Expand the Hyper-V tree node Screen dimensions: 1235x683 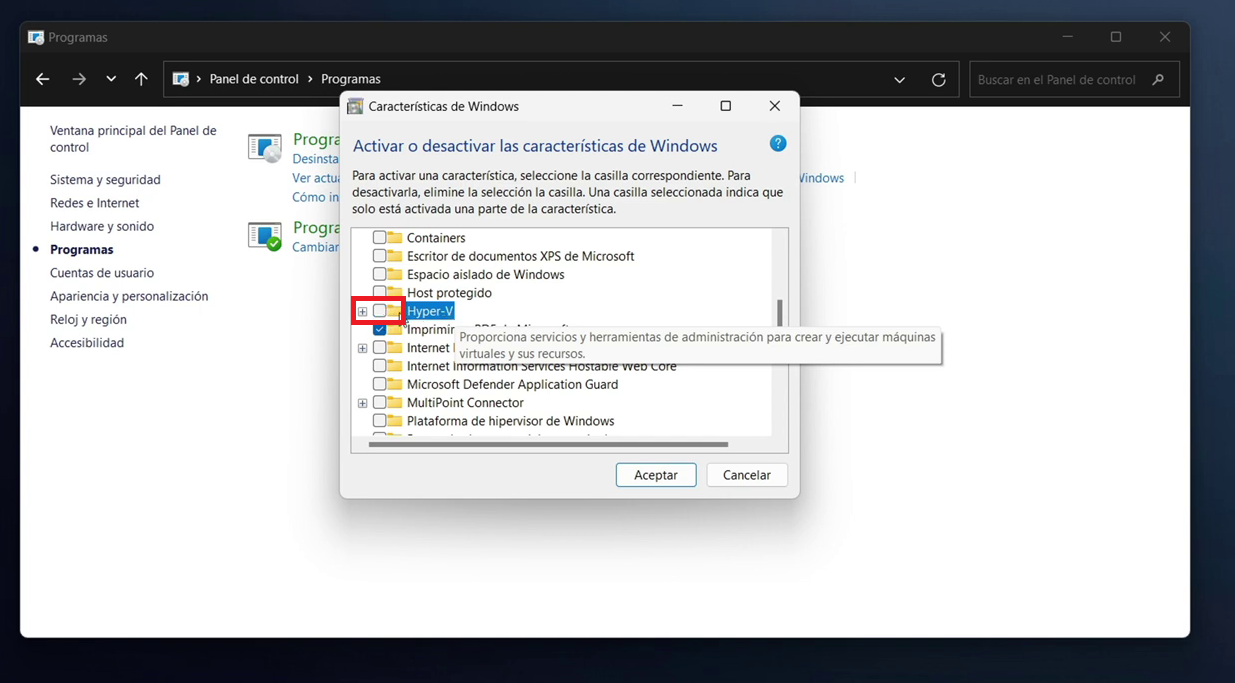point(362,311)
